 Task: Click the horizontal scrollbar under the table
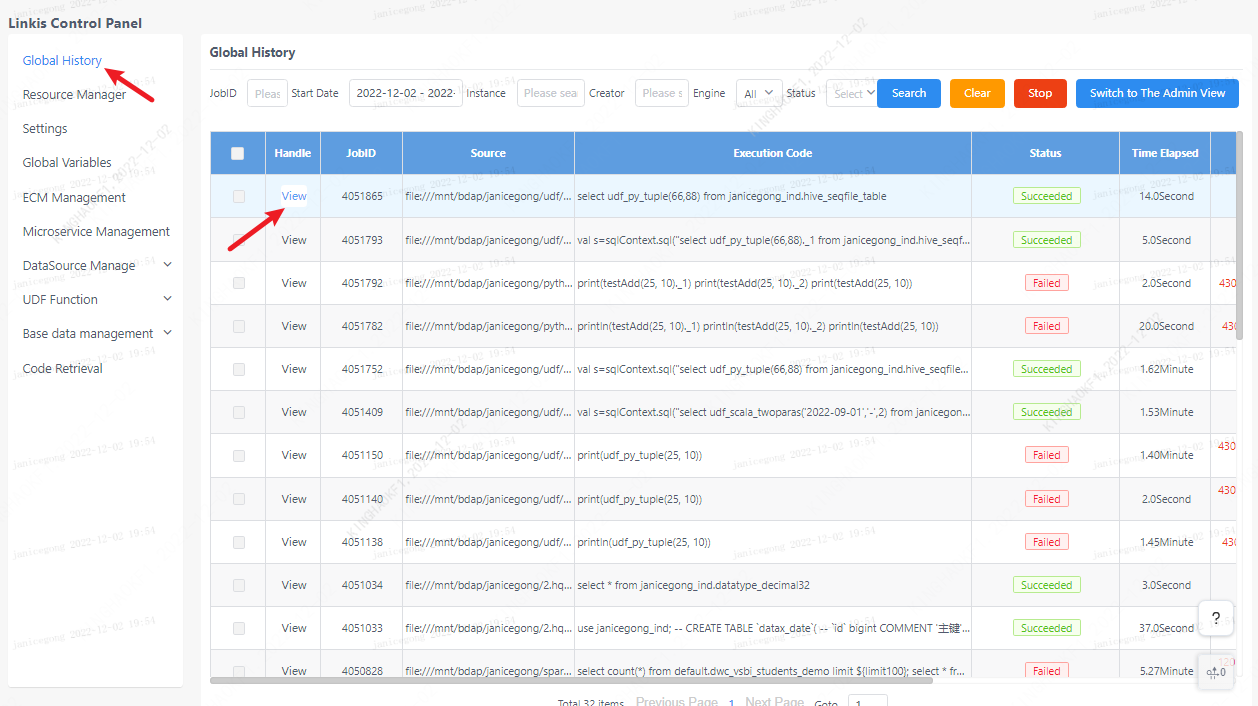pos(570,680)
